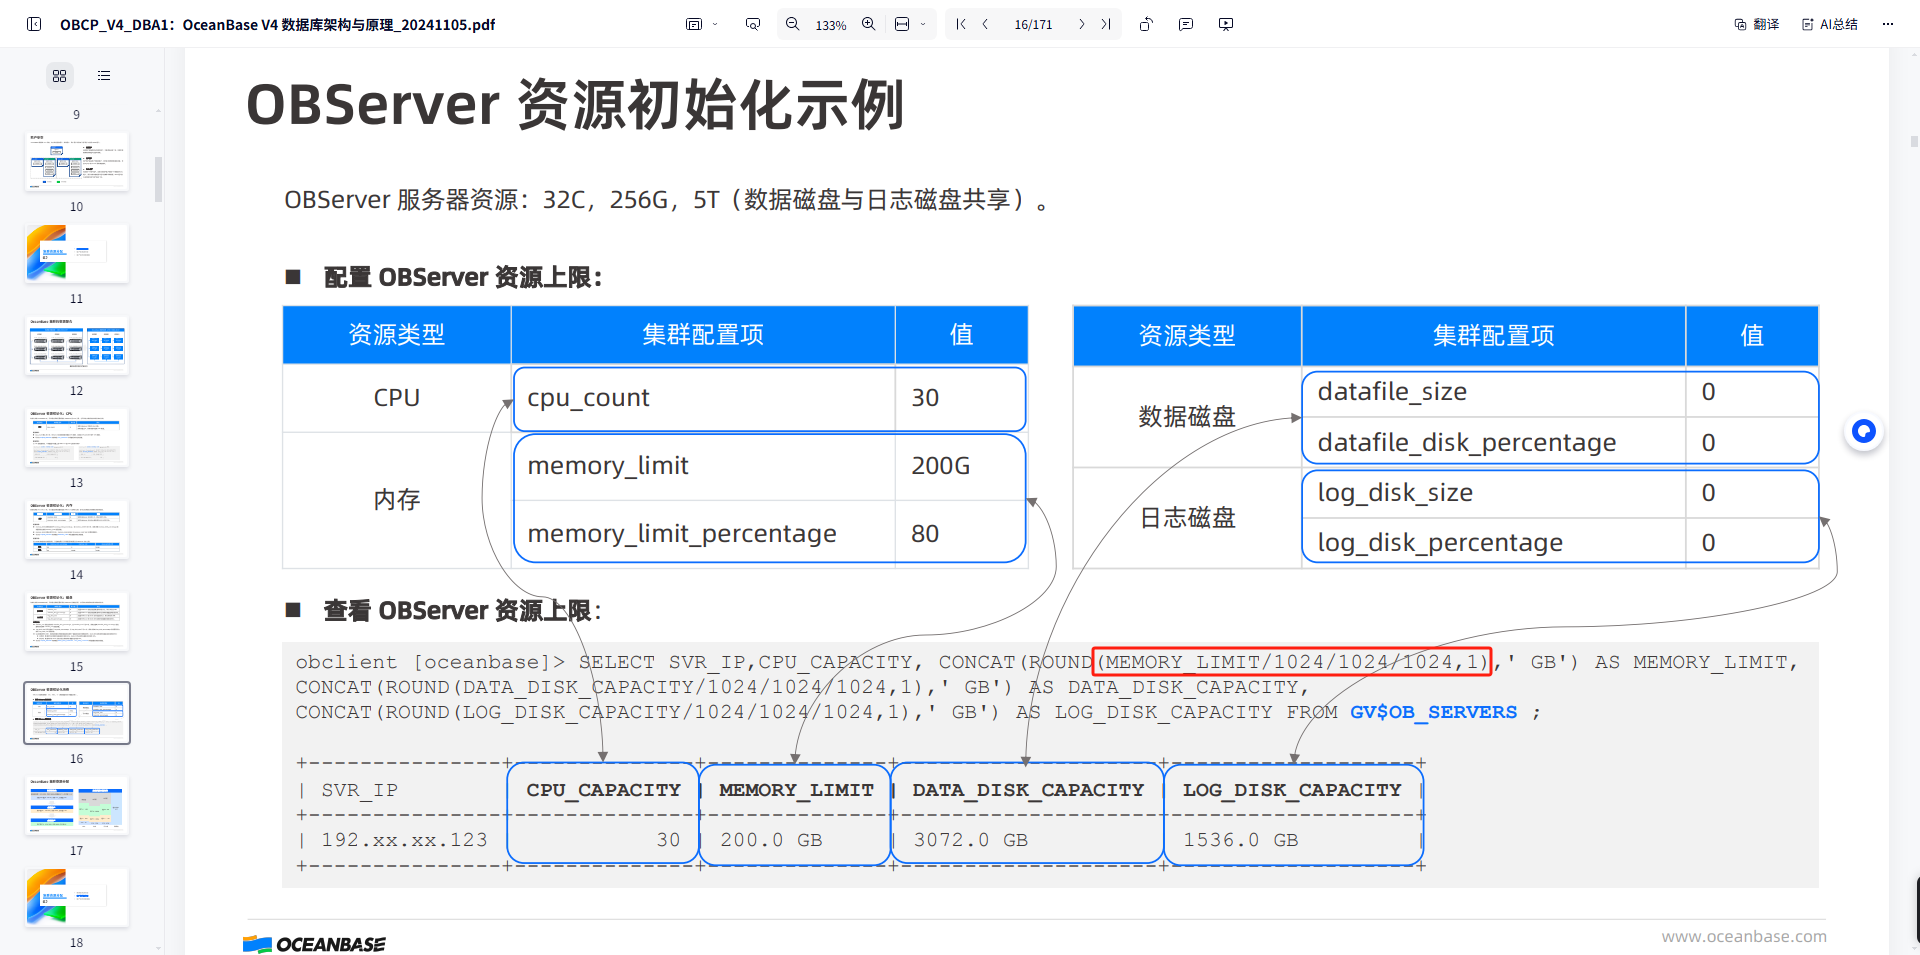Expand the fit mode dropdown arrow
The height and width of the screenshot is (955, 1920).
tap(923, 24)
